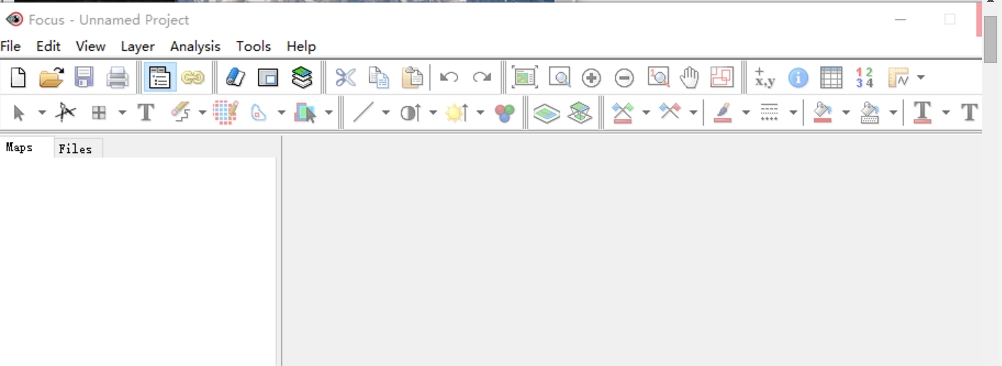
Task: Click the Zoom Out minus magnifier
Action: click(x=624, y=78)
